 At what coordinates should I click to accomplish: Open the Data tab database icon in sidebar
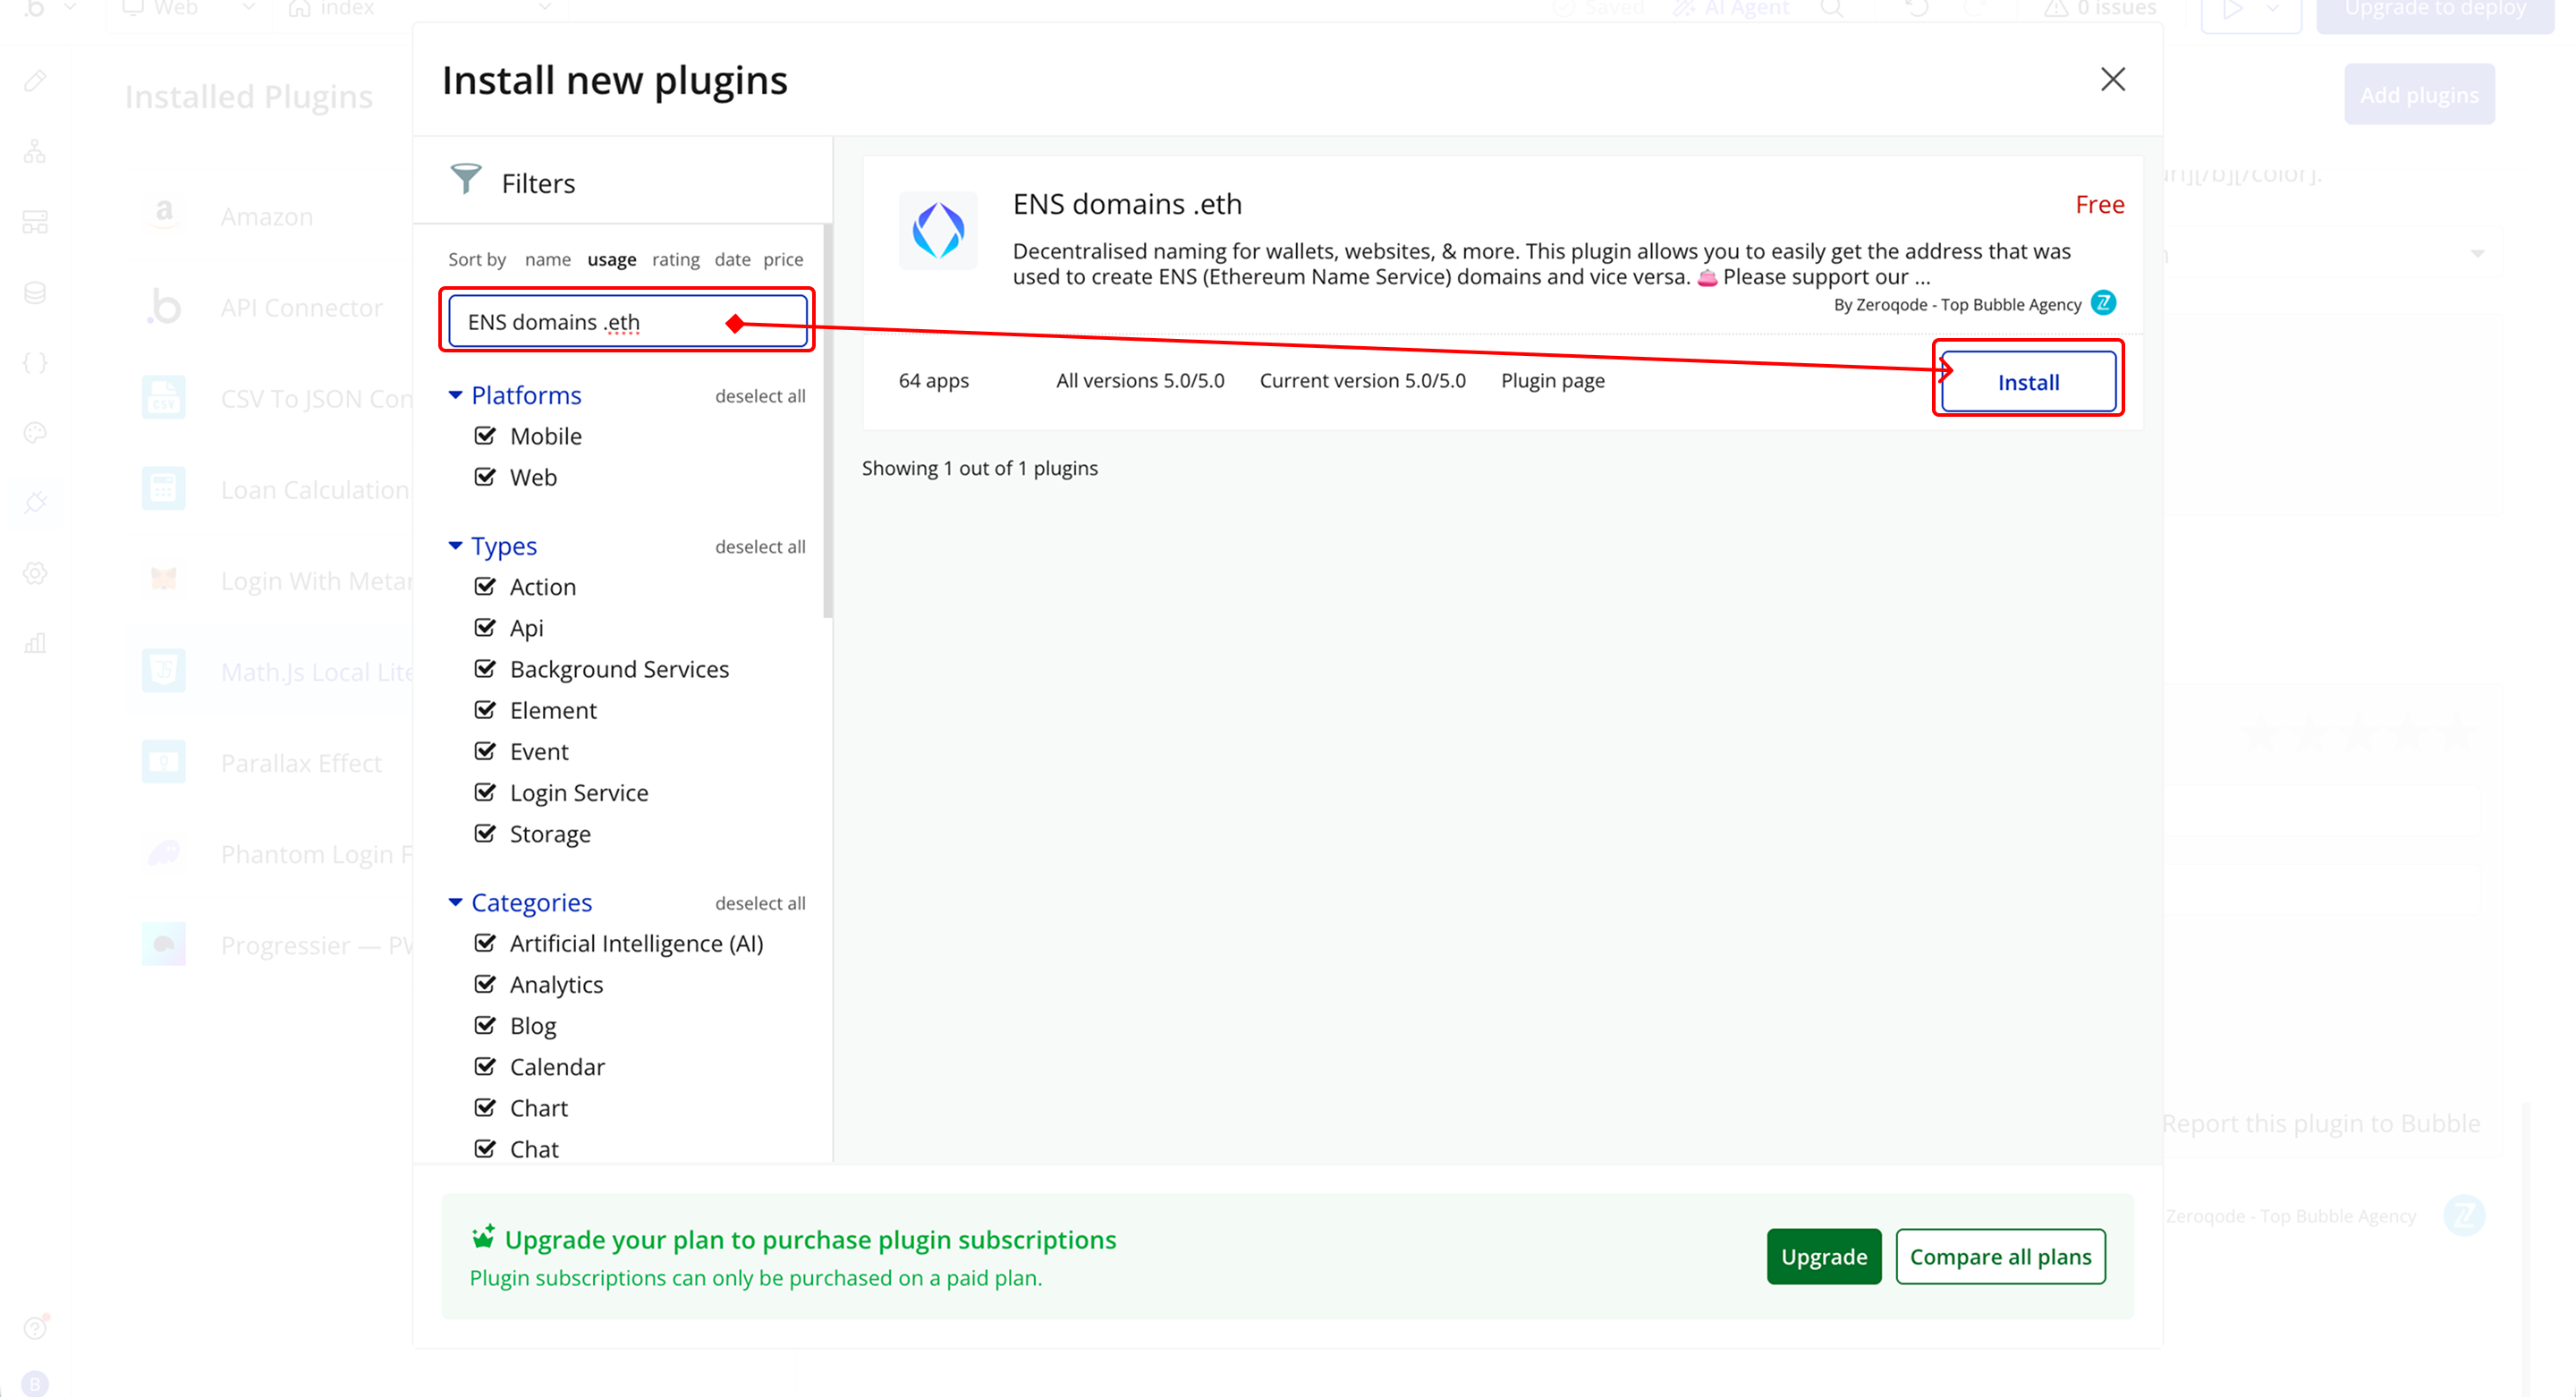click(35, 292)
